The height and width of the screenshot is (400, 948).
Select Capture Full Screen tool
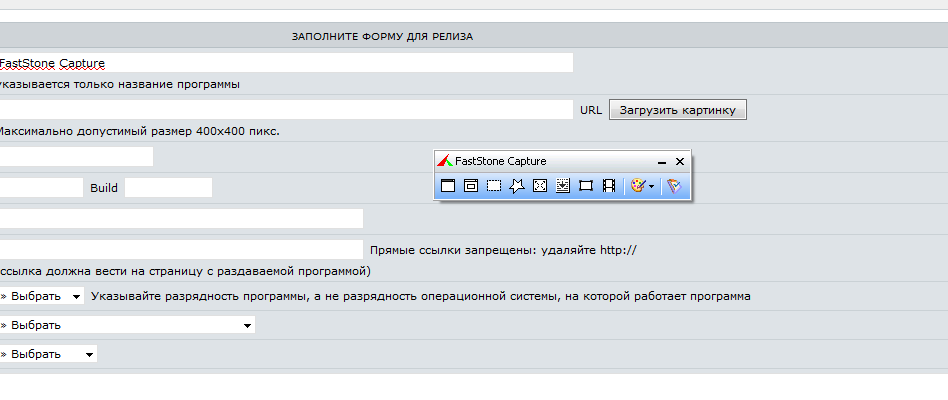click(540, 186)
